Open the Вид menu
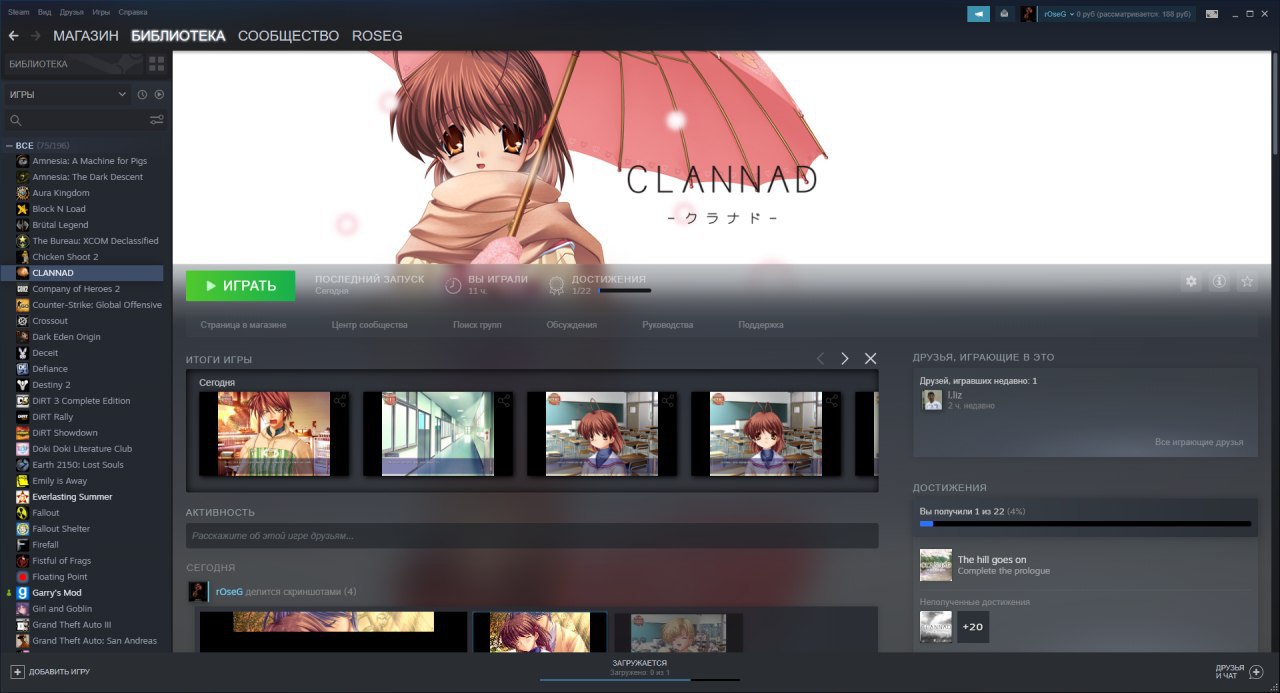 (45, 12)
